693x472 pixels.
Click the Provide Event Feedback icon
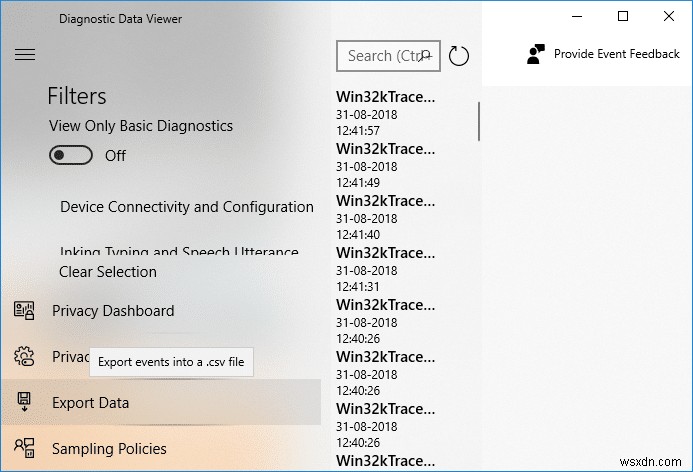click(x=535, y=54)
